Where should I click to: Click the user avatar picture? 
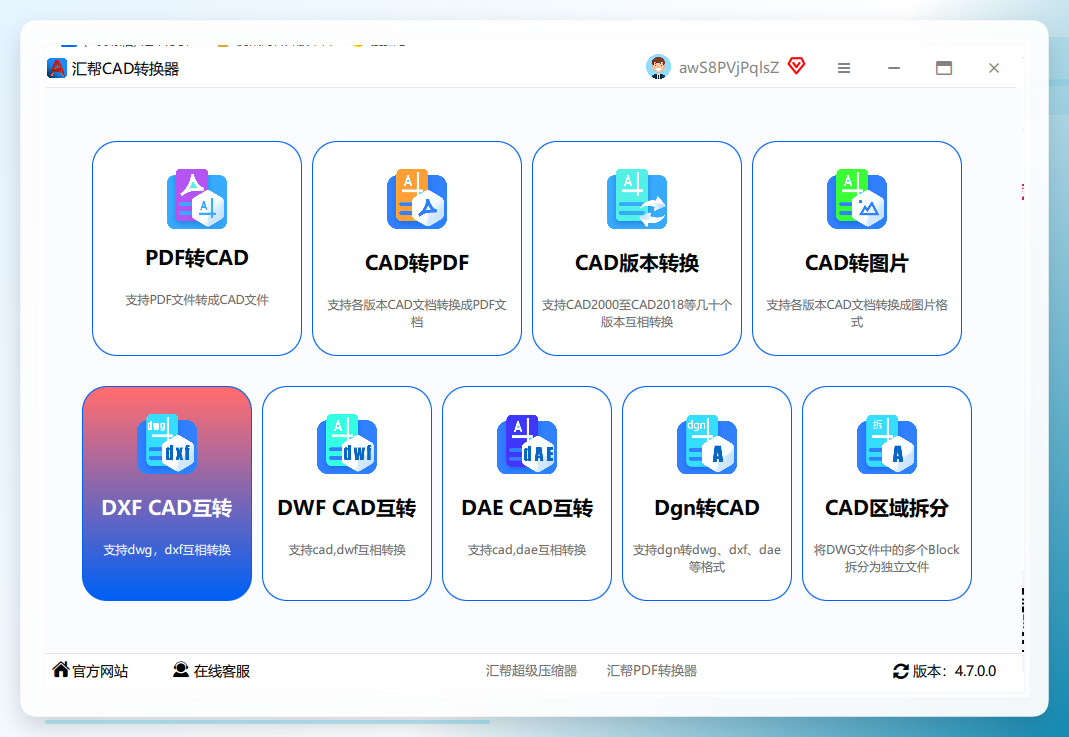pos(658,67)
